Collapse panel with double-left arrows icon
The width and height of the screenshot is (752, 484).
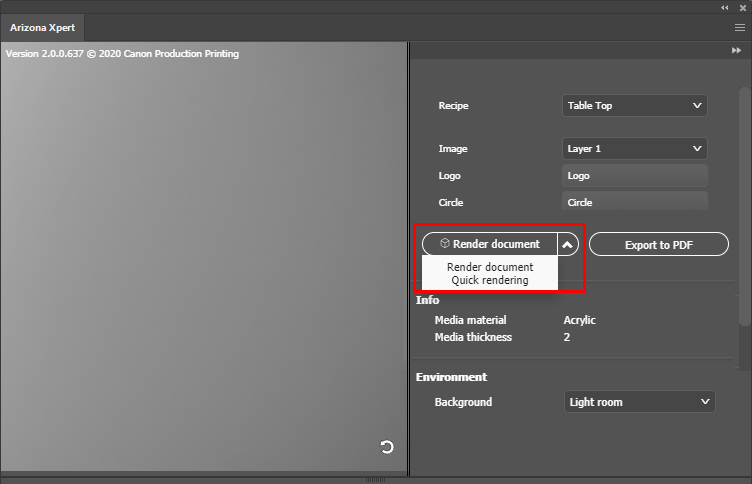[725, 7]
